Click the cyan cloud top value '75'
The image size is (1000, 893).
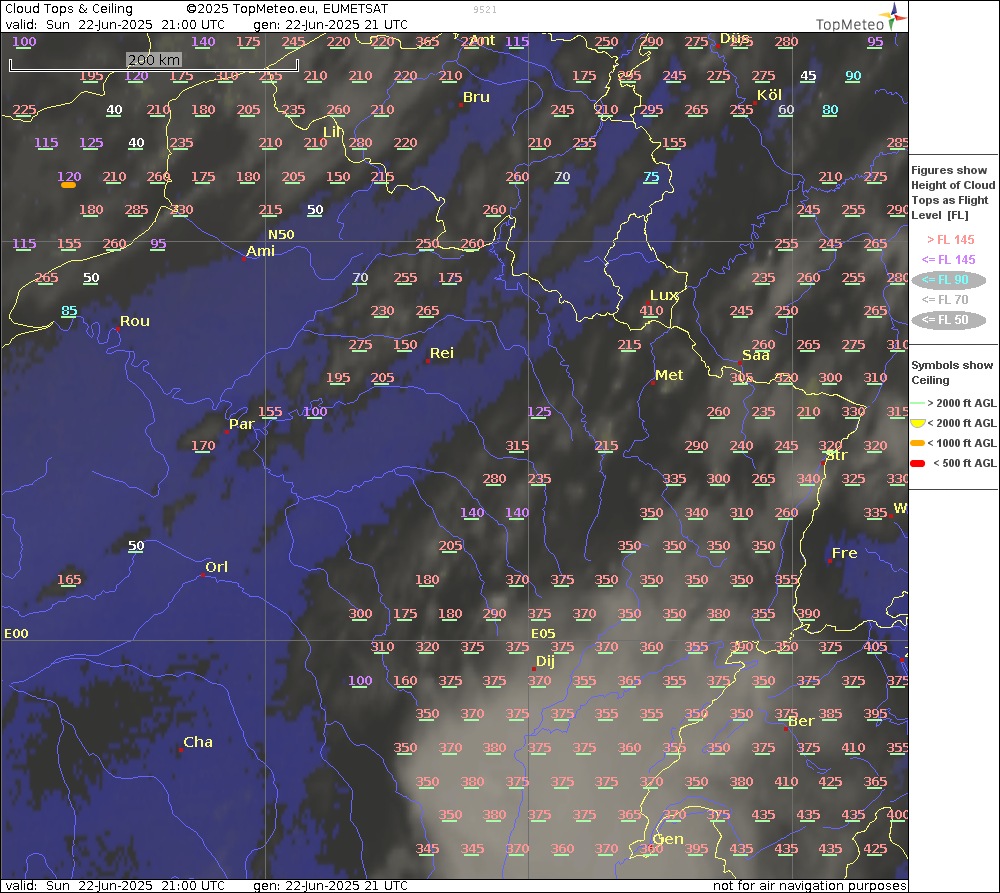(x=651, y=177)
